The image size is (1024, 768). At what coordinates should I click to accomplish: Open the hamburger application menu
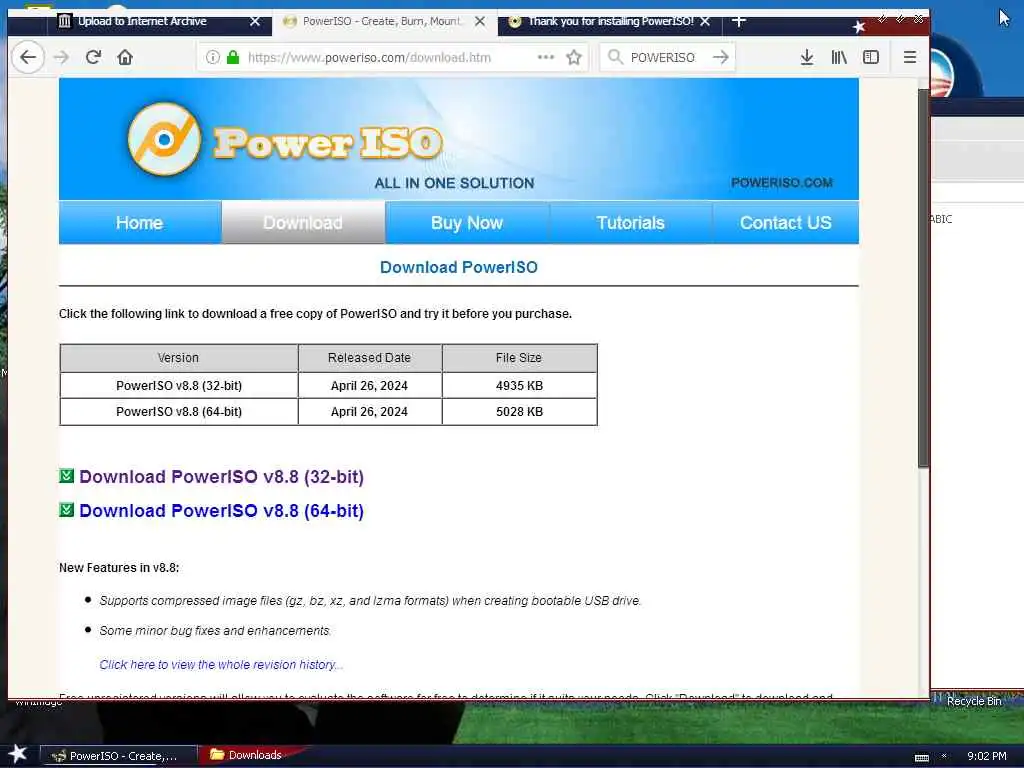click(910, 57)
